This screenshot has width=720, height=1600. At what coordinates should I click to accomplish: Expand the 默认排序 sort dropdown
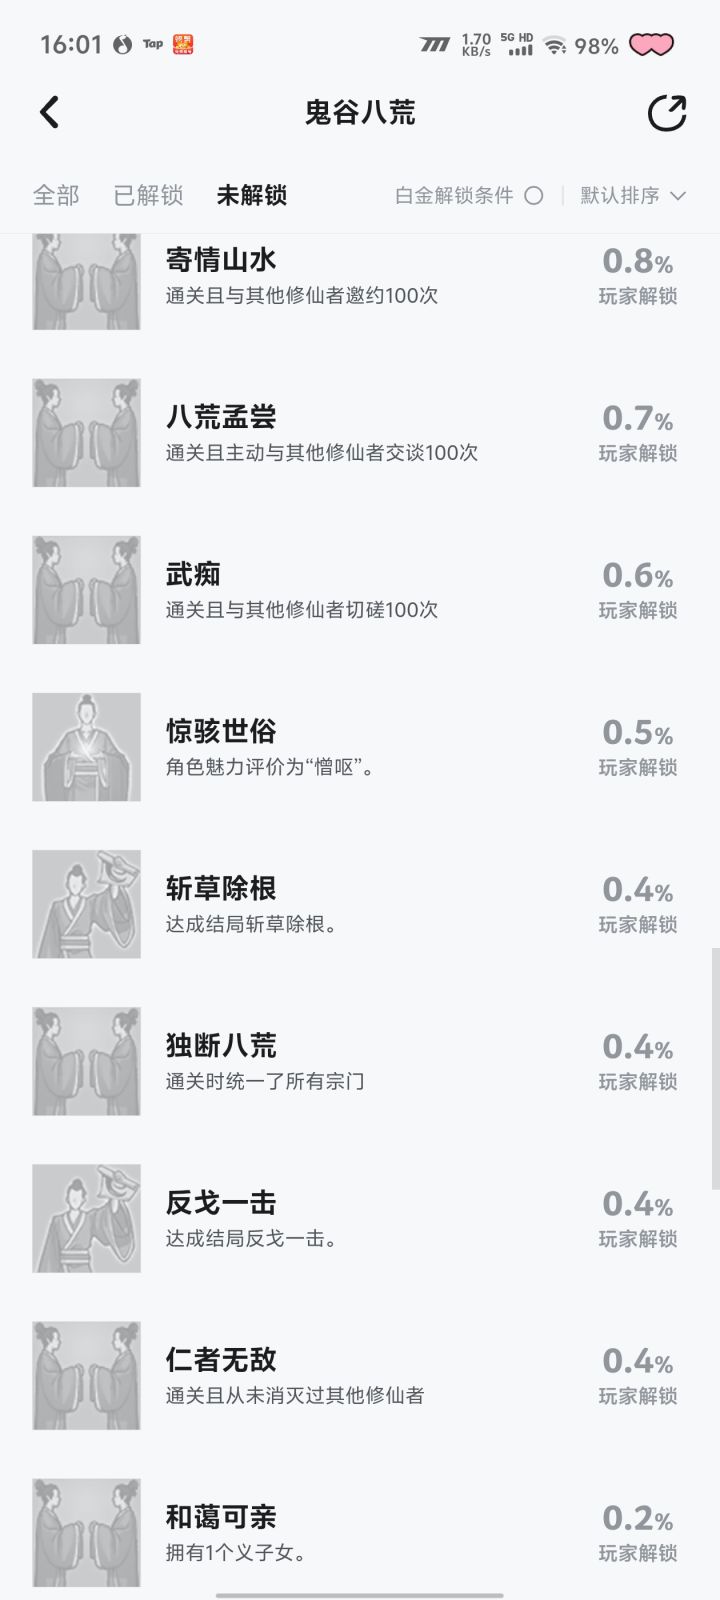pos(633,195)
